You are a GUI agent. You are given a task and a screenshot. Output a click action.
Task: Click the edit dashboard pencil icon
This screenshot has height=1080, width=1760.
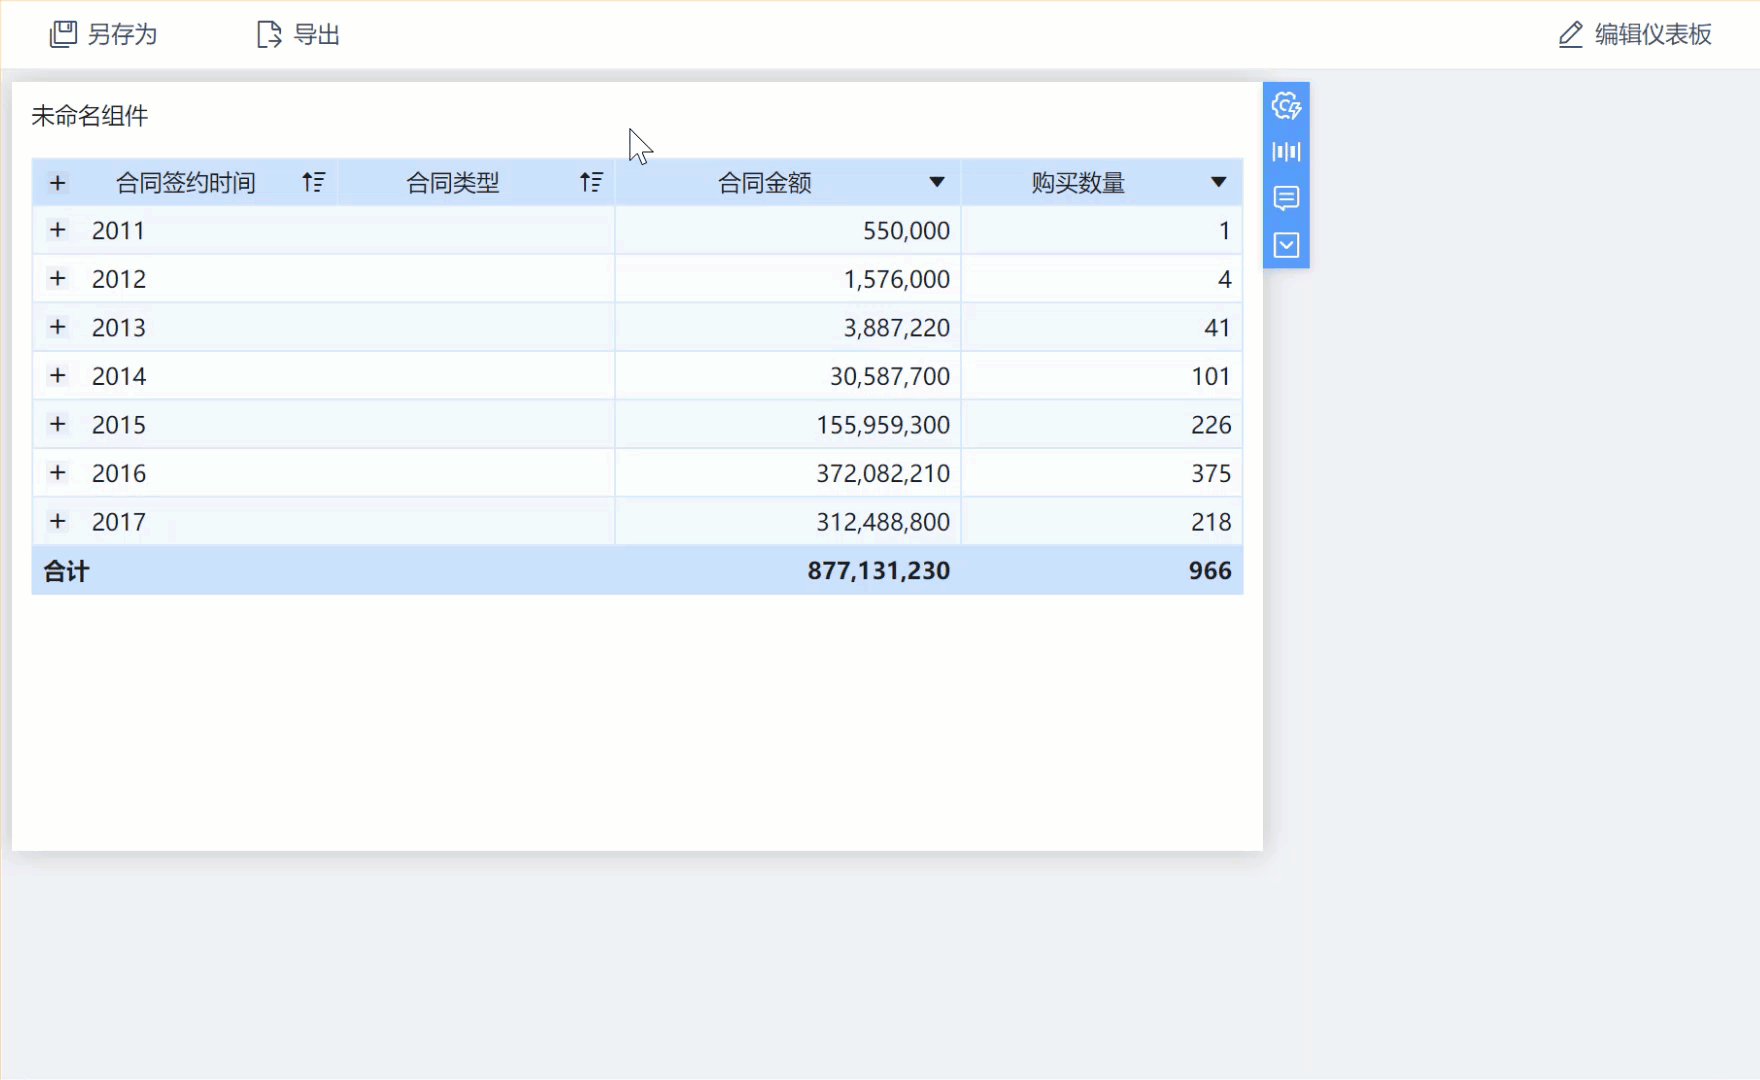[x=1571, y=35]
